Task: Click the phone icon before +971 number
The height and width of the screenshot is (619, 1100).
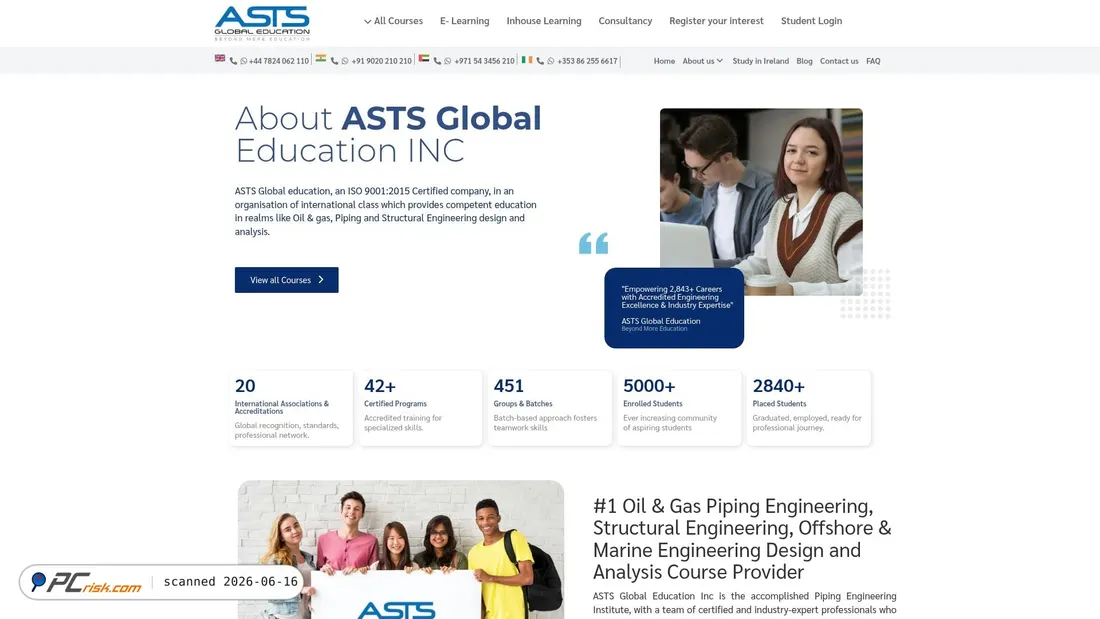Action: pyautogui.click(x=437, y=61)
